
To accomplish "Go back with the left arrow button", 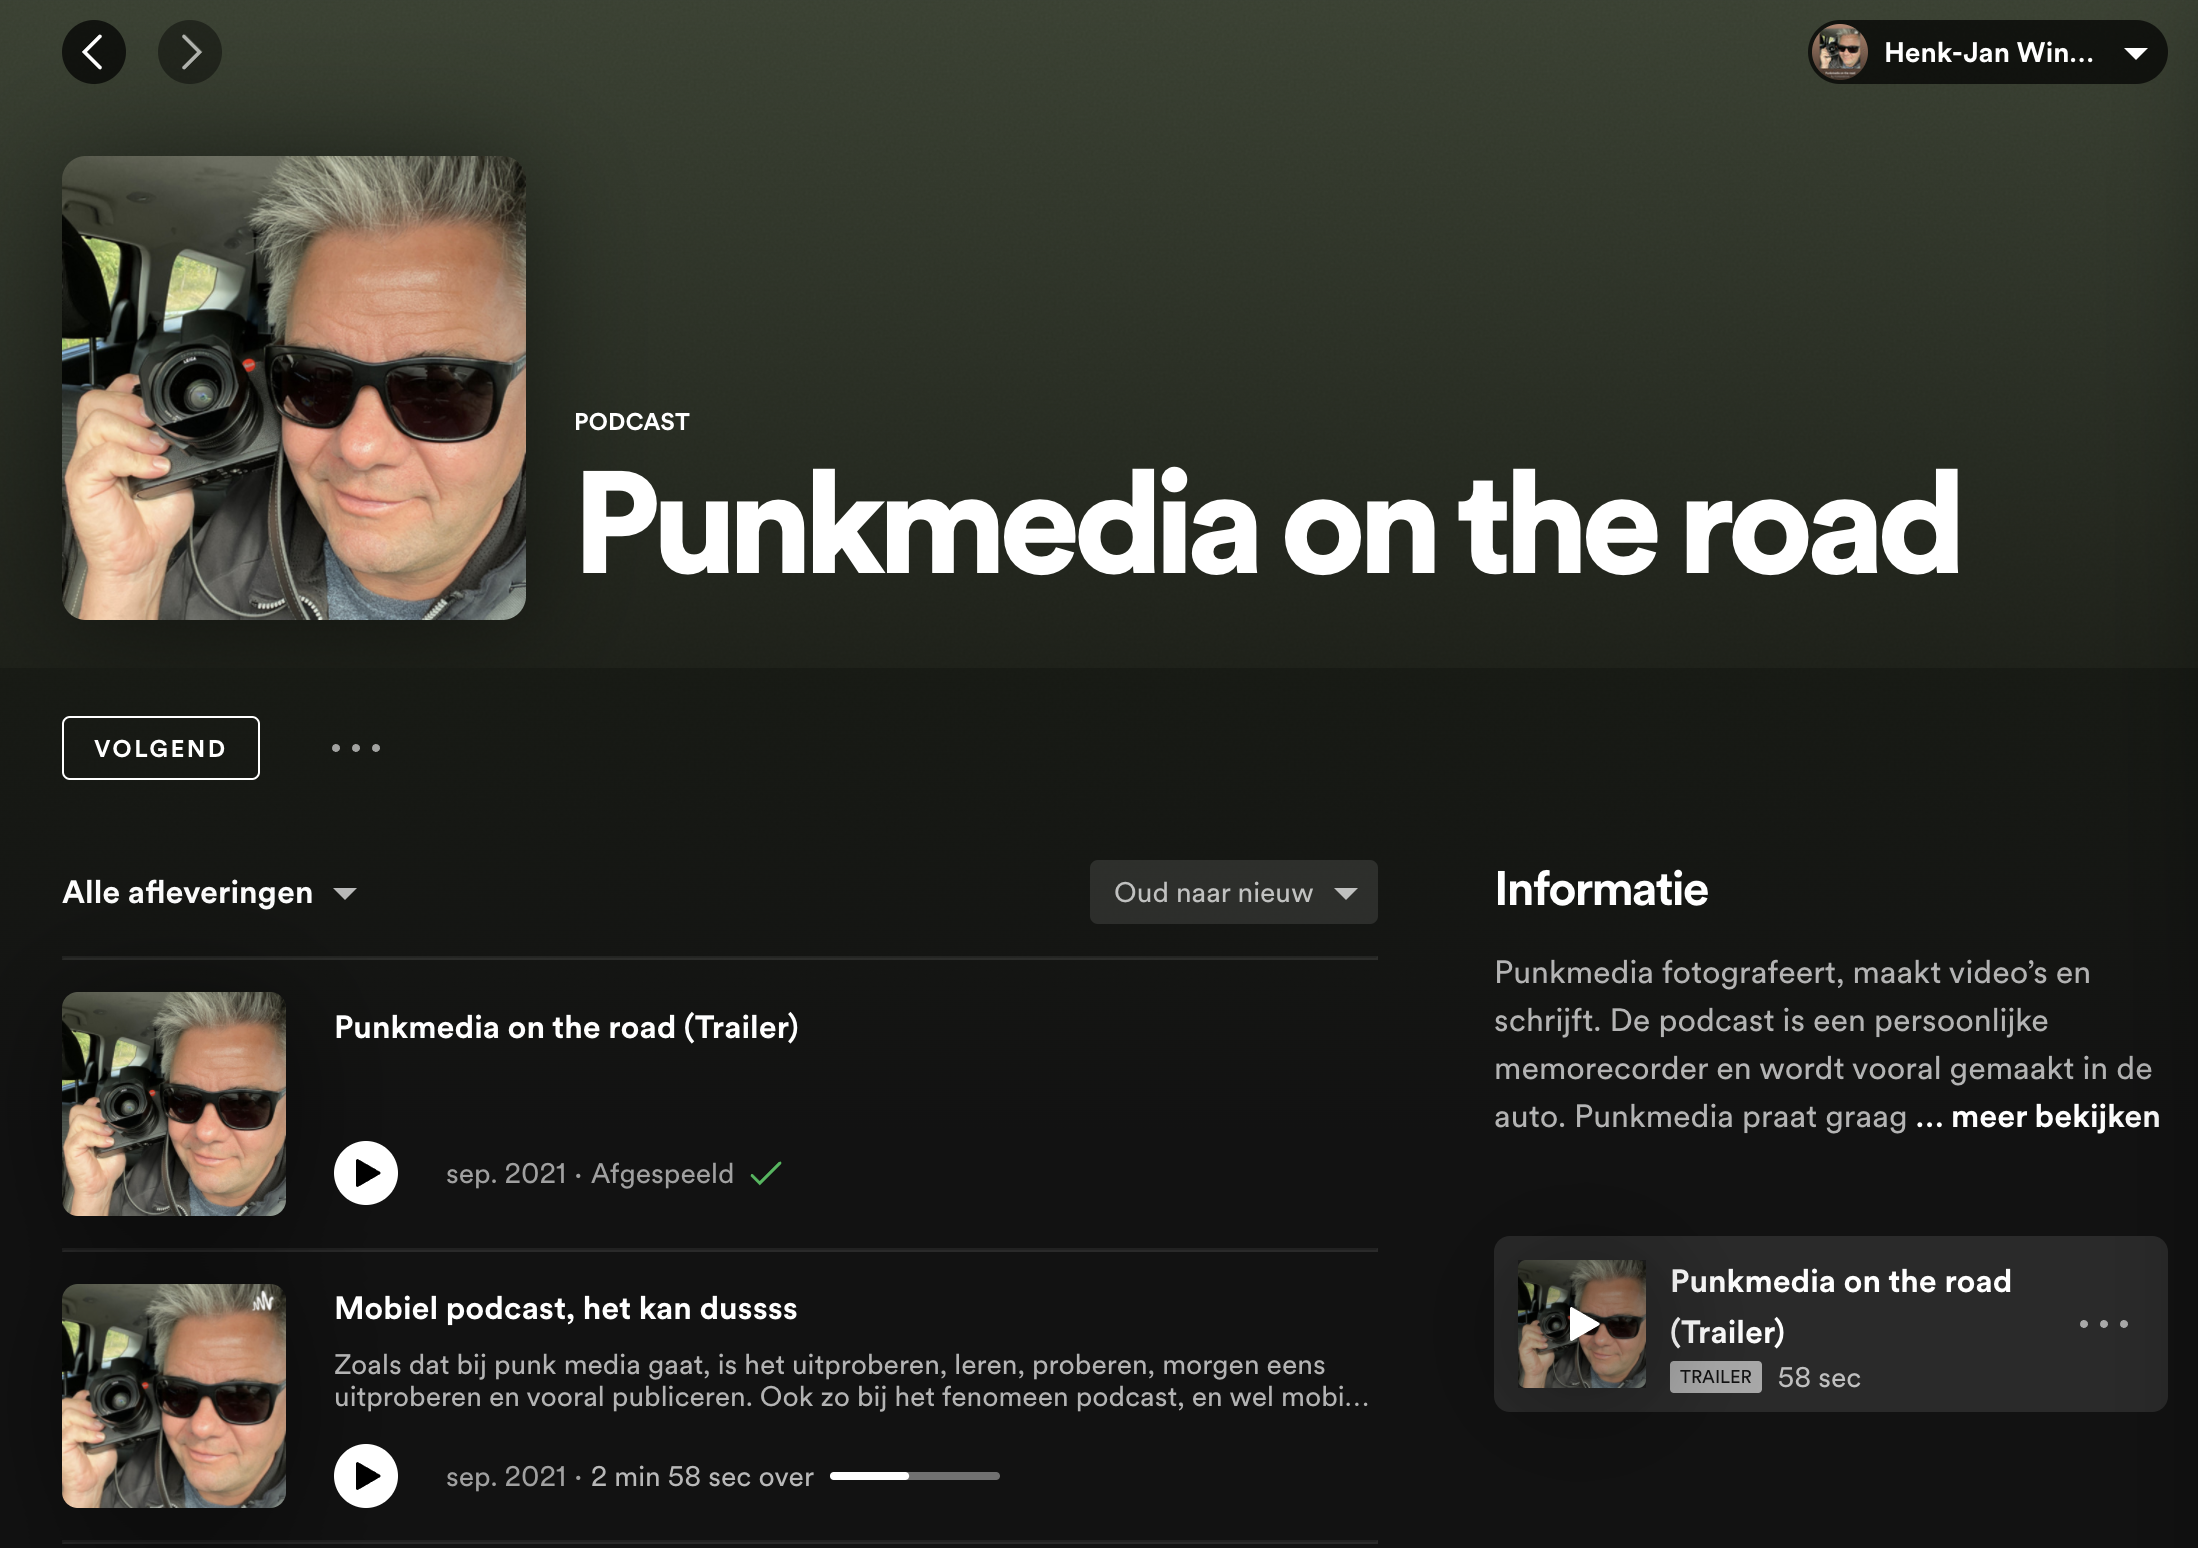I will [x=94, y=52].
